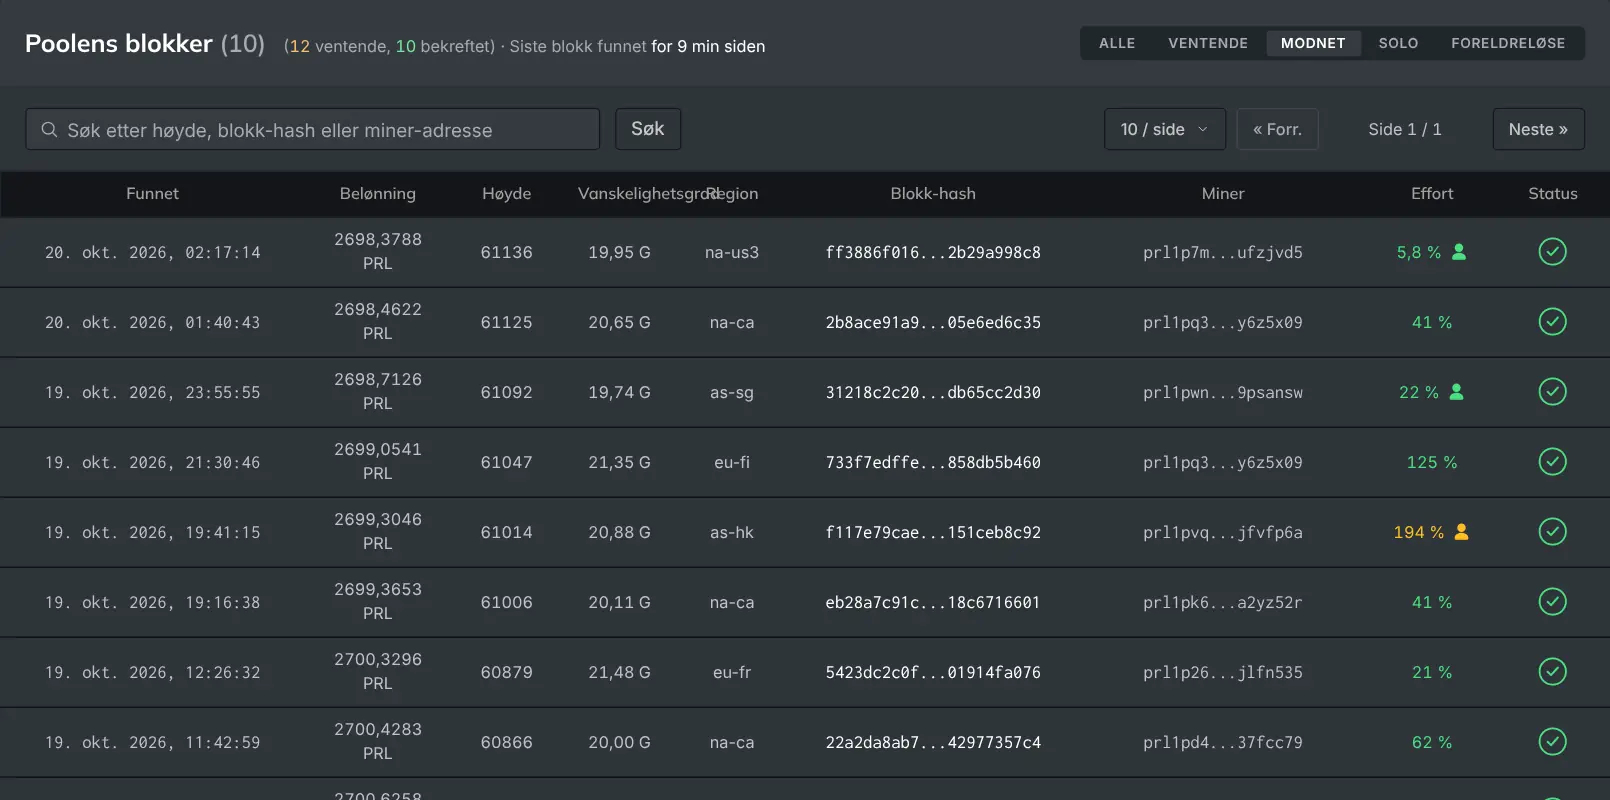The image size is (1610, 800).
Task: Click the Side 1 / 1 page indicator
Action: [1405, 129]
